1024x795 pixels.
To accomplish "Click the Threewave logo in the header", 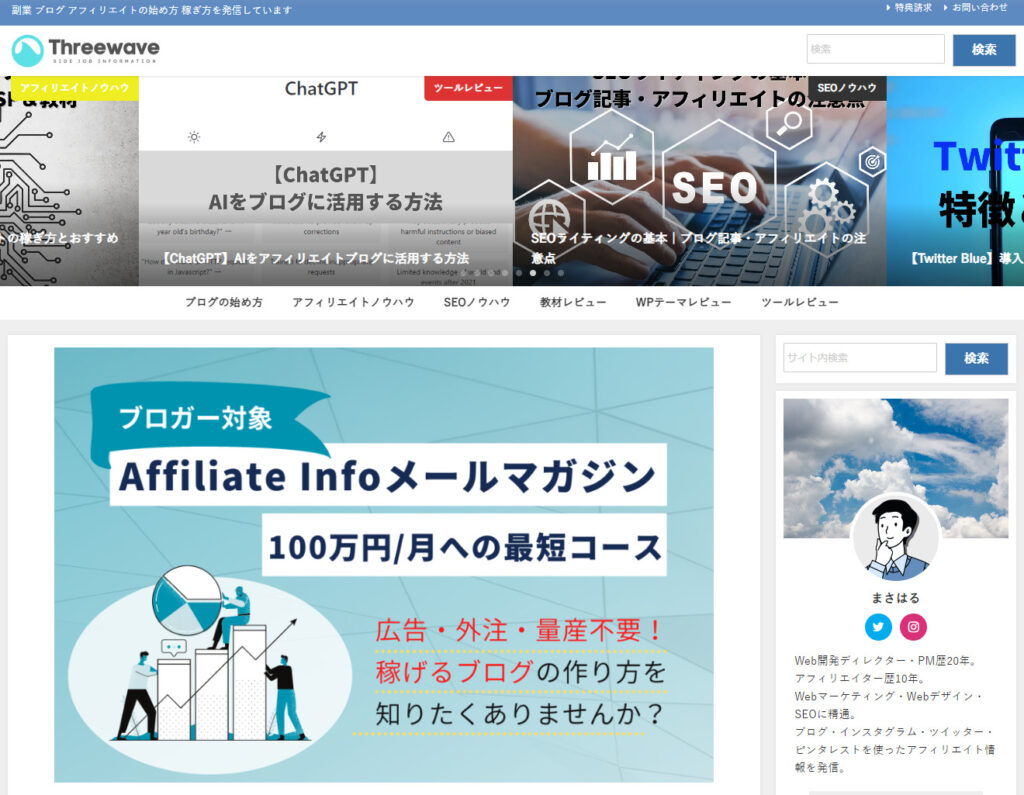I will tap(86, 50).
